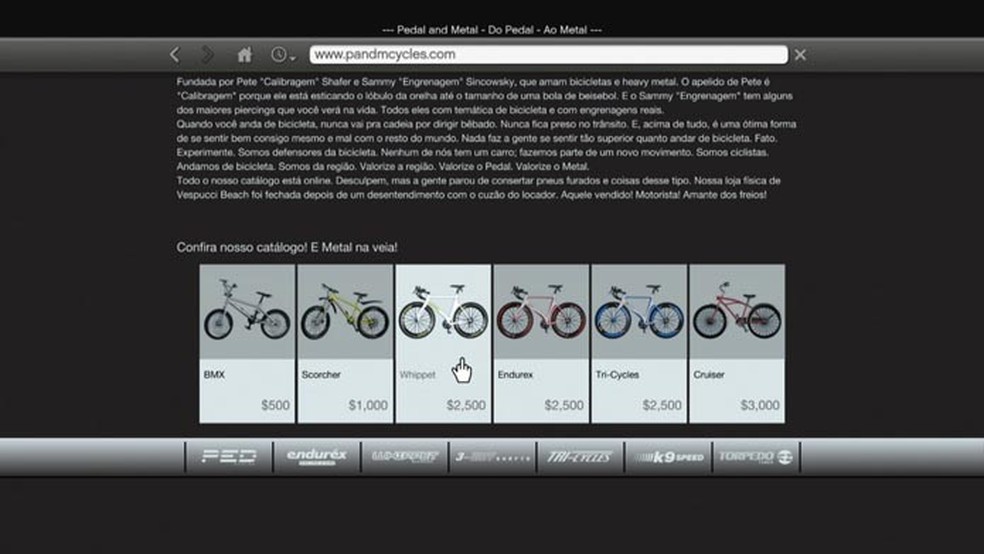Click the browser forward arrow

click(x=208, y=55)
